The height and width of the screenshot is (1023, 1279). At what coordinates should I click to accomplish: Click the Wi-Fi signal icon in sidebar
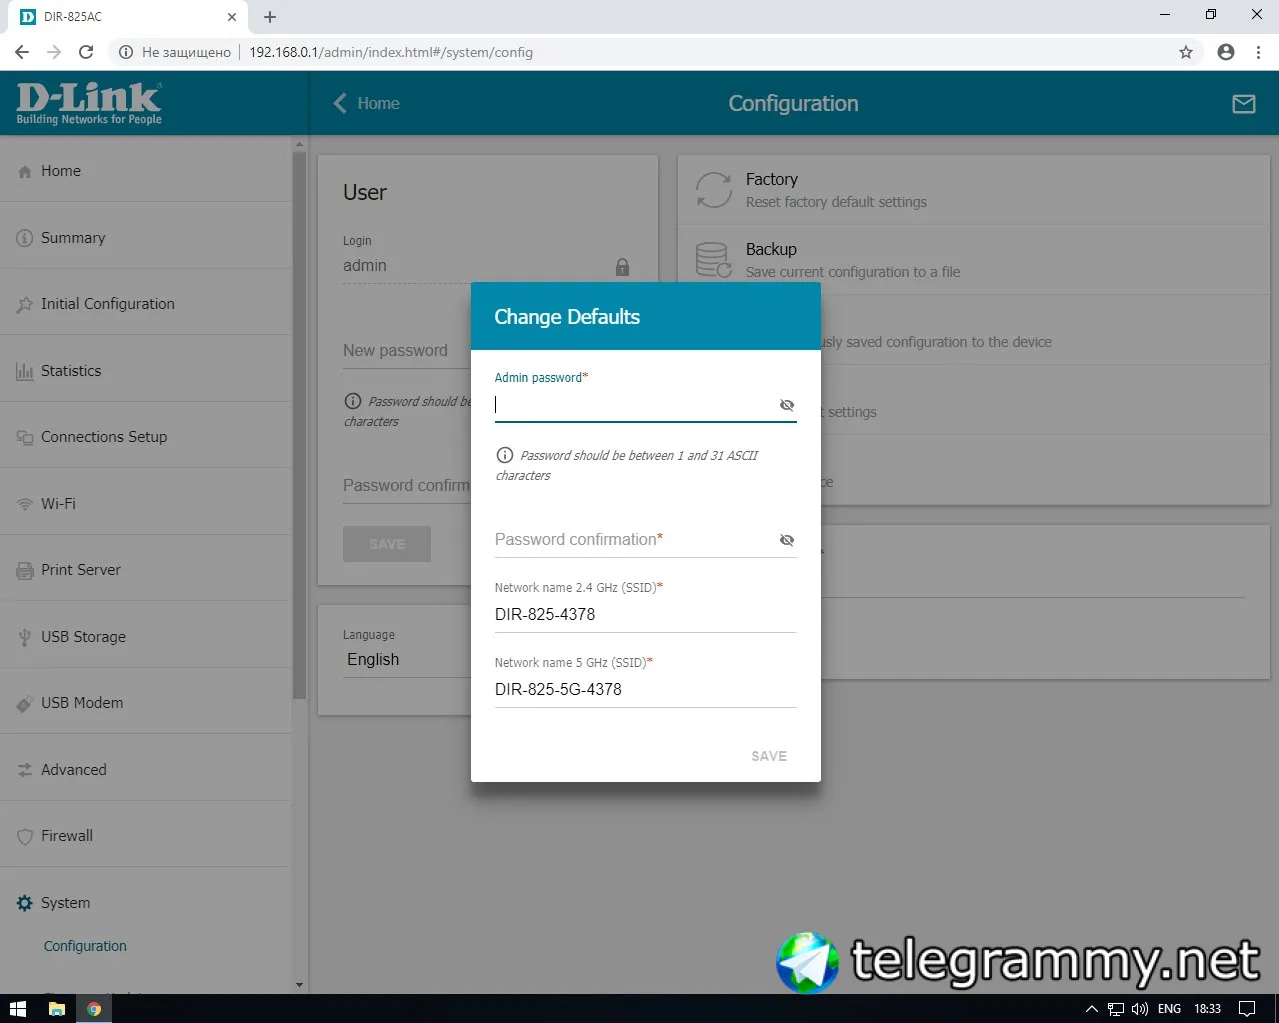(x=25, y=504)
